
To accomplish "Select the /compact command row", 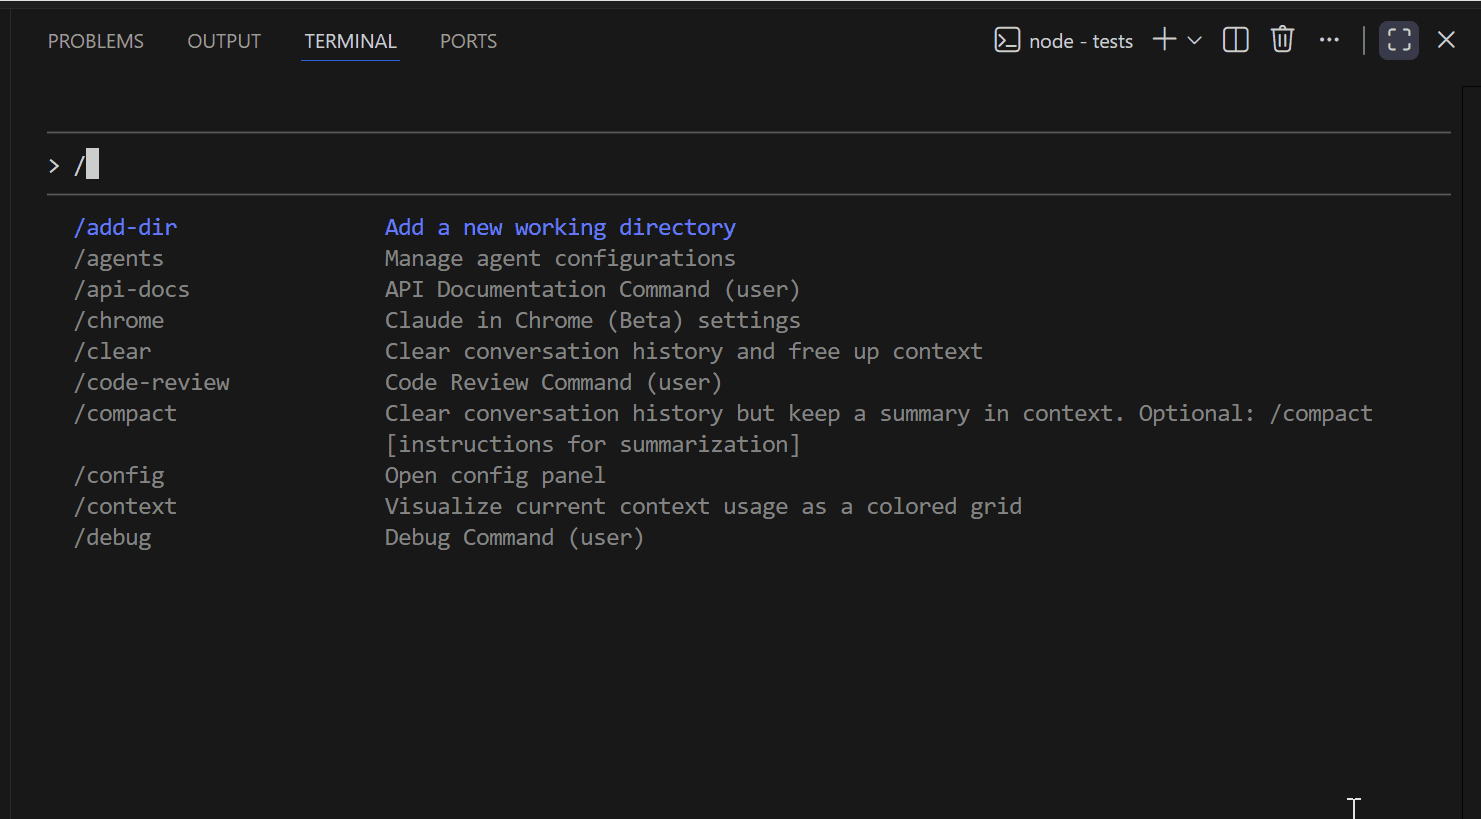I will [x=723, y=428].
